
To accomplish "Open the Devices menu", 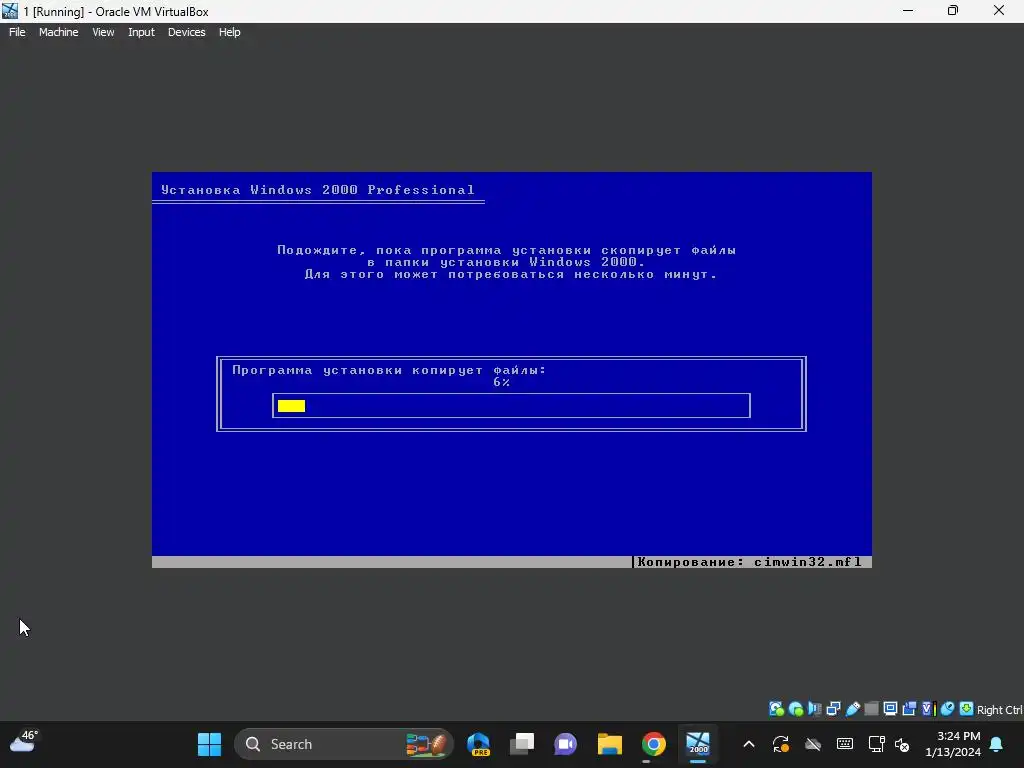I will coord(186,32).
